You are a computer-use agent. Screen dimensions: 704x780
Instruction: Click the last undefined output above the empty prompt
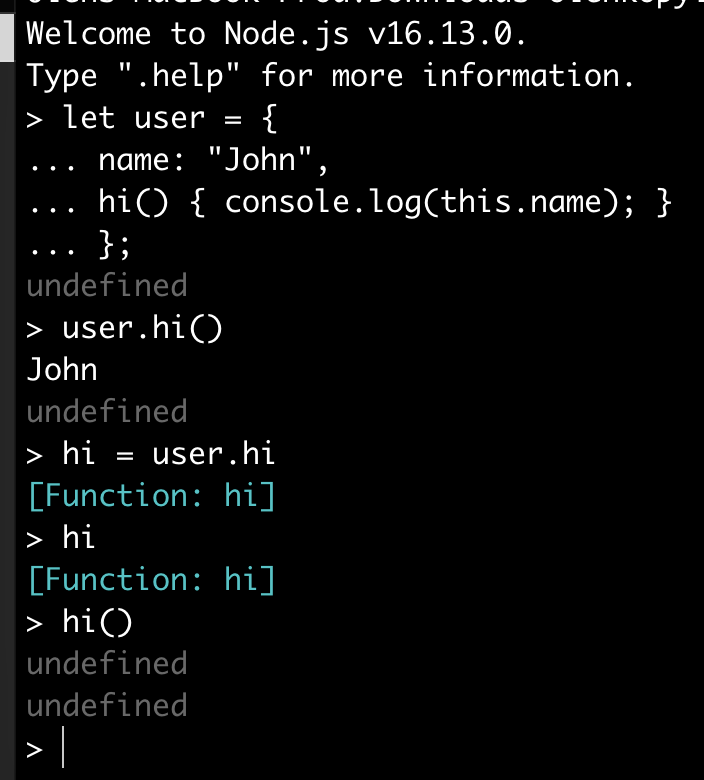107,706
